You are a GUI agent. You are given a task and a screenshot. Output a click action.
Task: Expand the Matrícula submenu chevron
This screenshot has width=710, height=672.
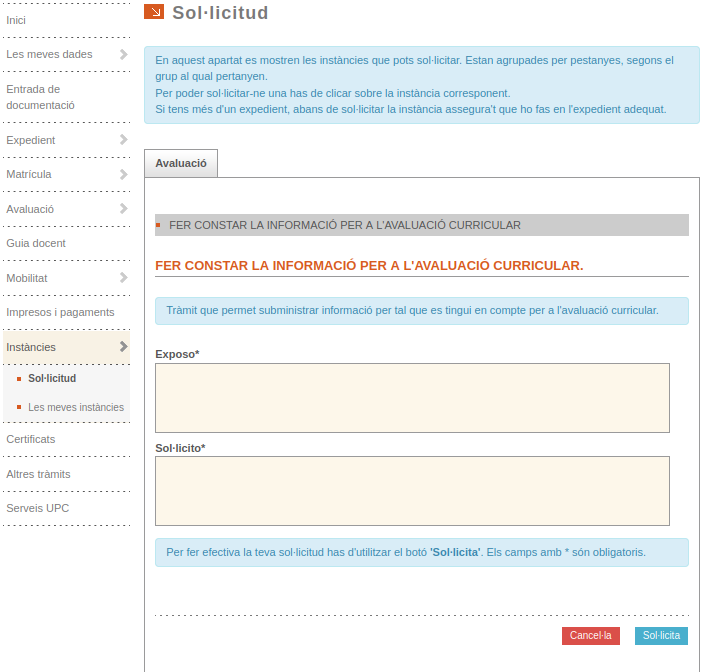pos(123,174)
